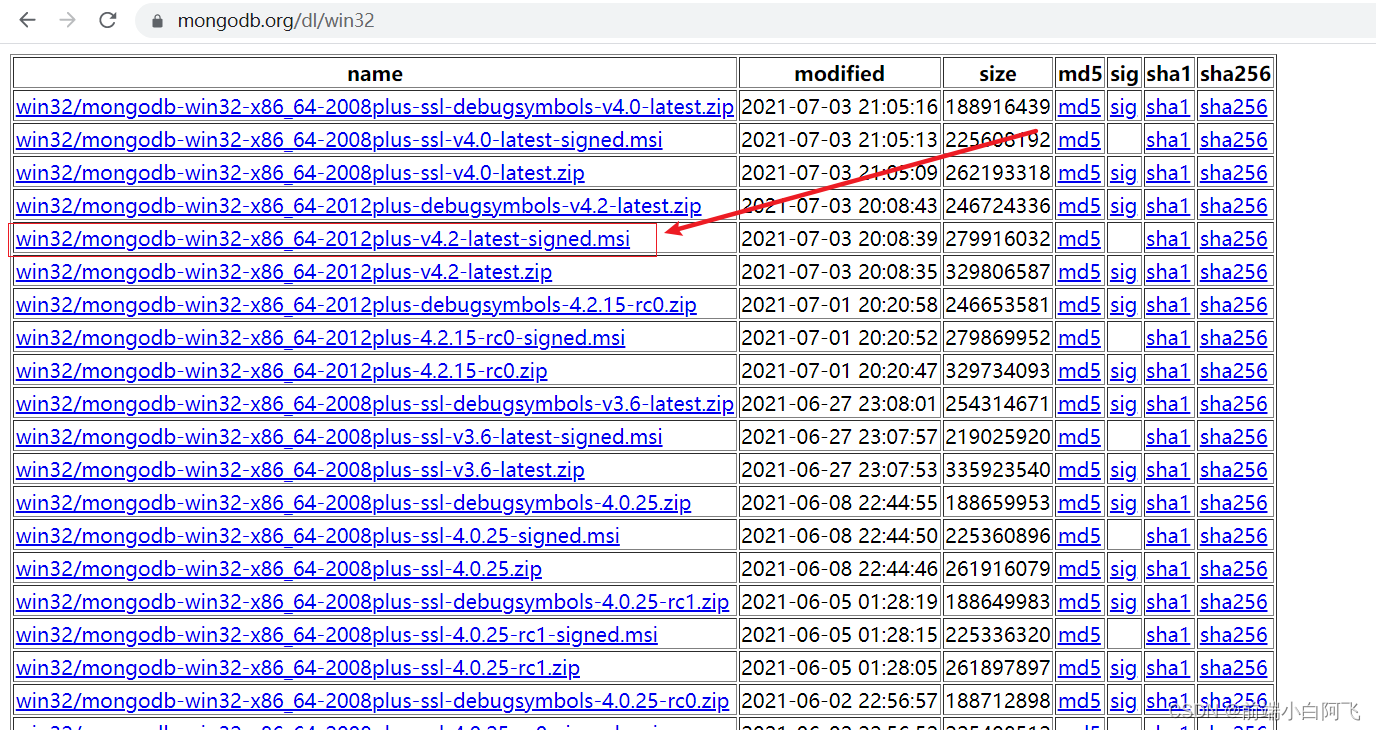Click size value 261897897
The image size is (1376, 730).
tap(998, 668)
